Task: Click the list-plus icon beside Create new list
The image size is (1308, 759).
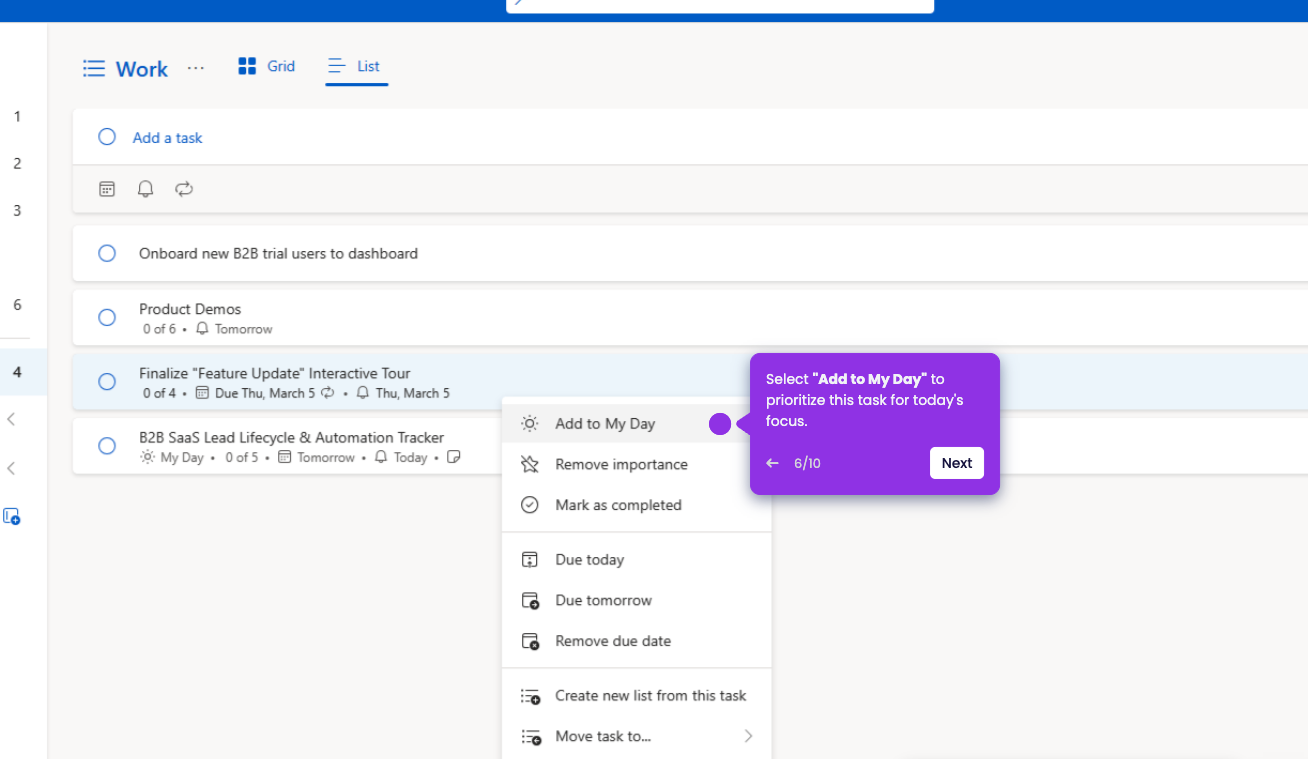Action: [530, 696]
